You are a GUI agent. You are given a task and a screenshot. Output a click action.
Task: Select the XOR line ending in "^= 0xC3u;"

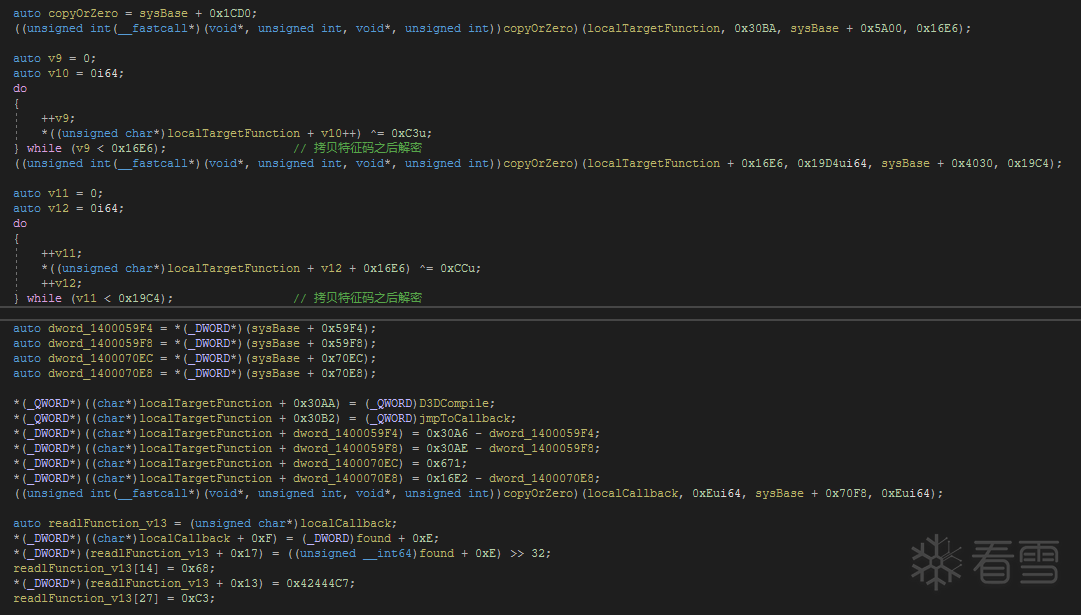[236, 133]
